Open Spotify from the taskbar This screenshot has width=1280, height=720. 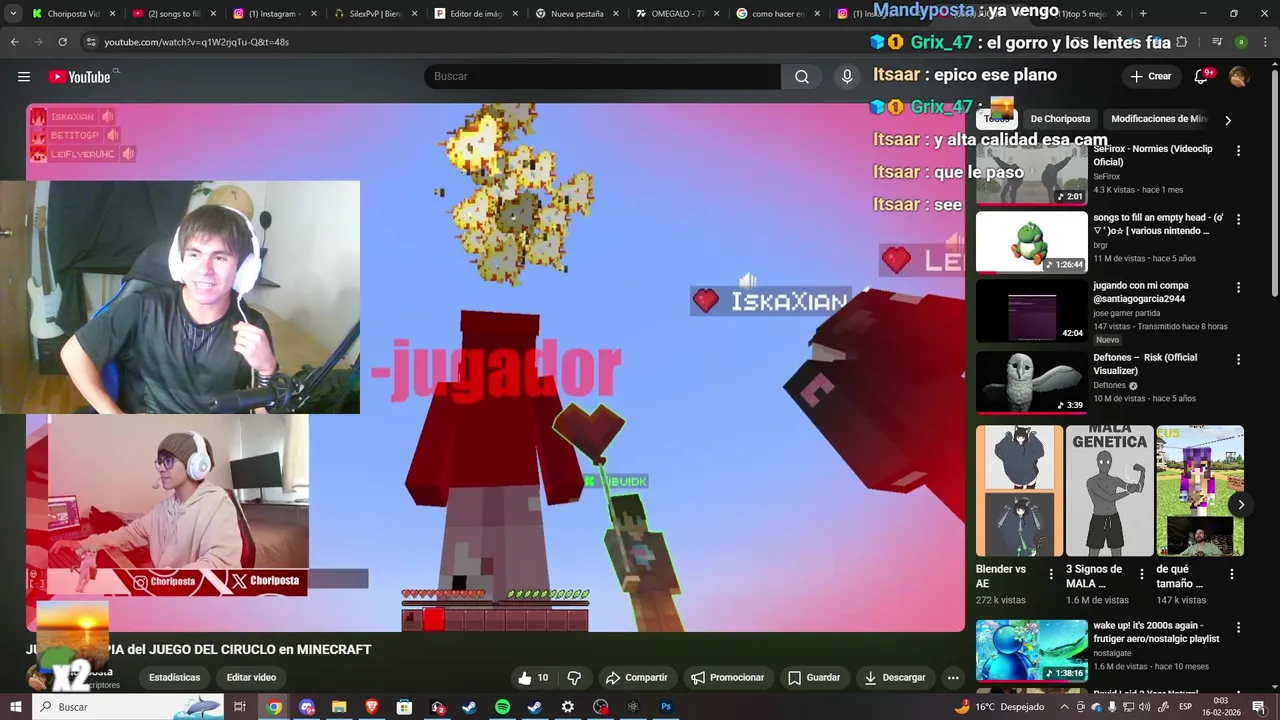click(502, 707)
